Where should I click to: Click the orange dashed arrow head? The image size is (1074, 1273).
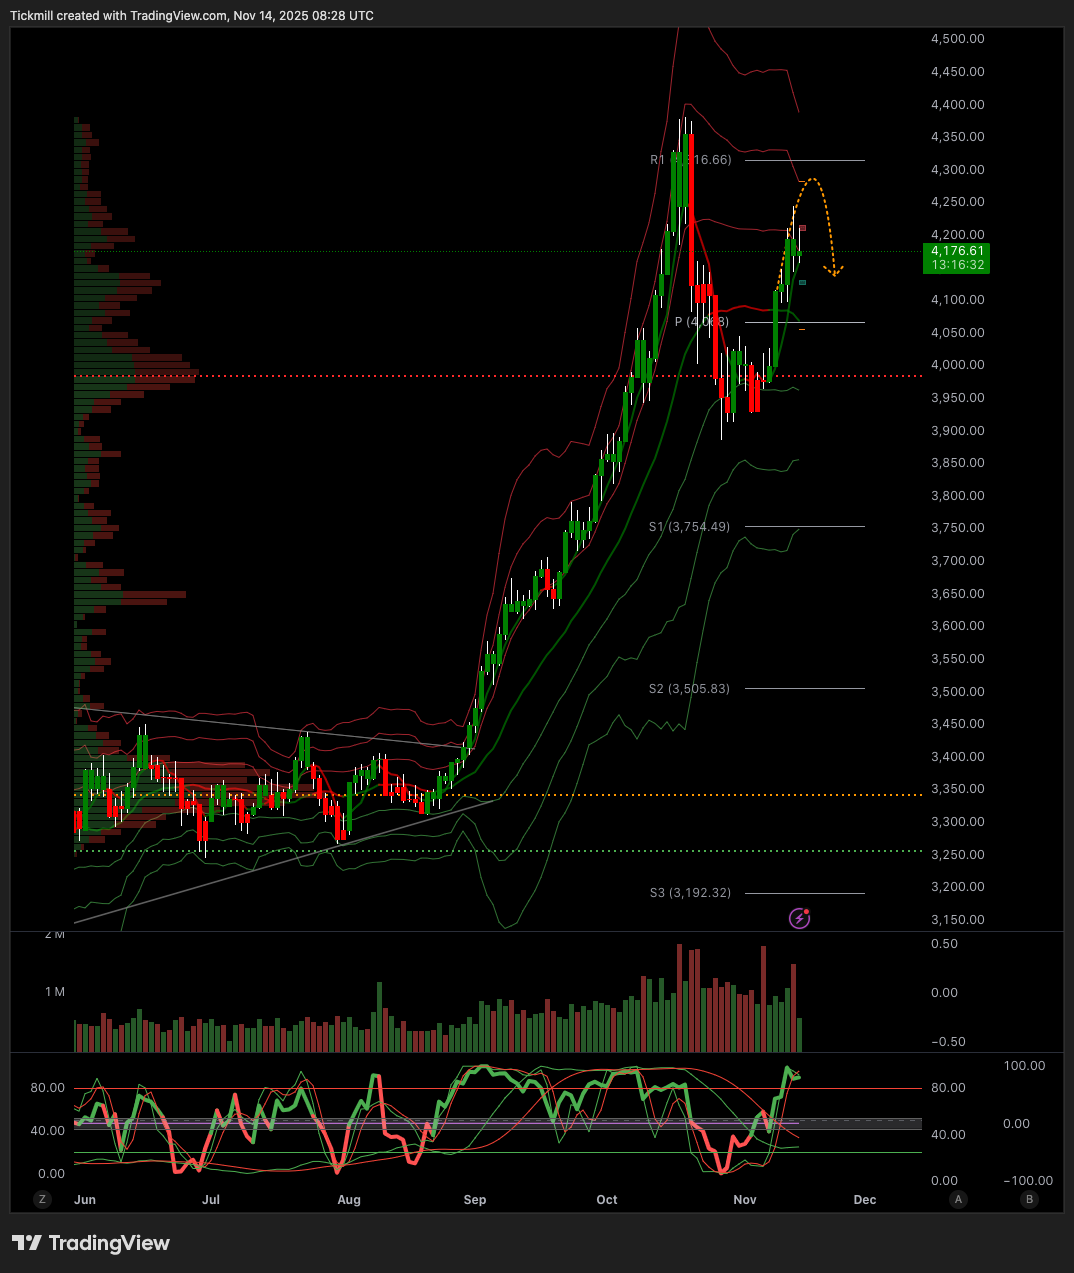coord(833,270)
